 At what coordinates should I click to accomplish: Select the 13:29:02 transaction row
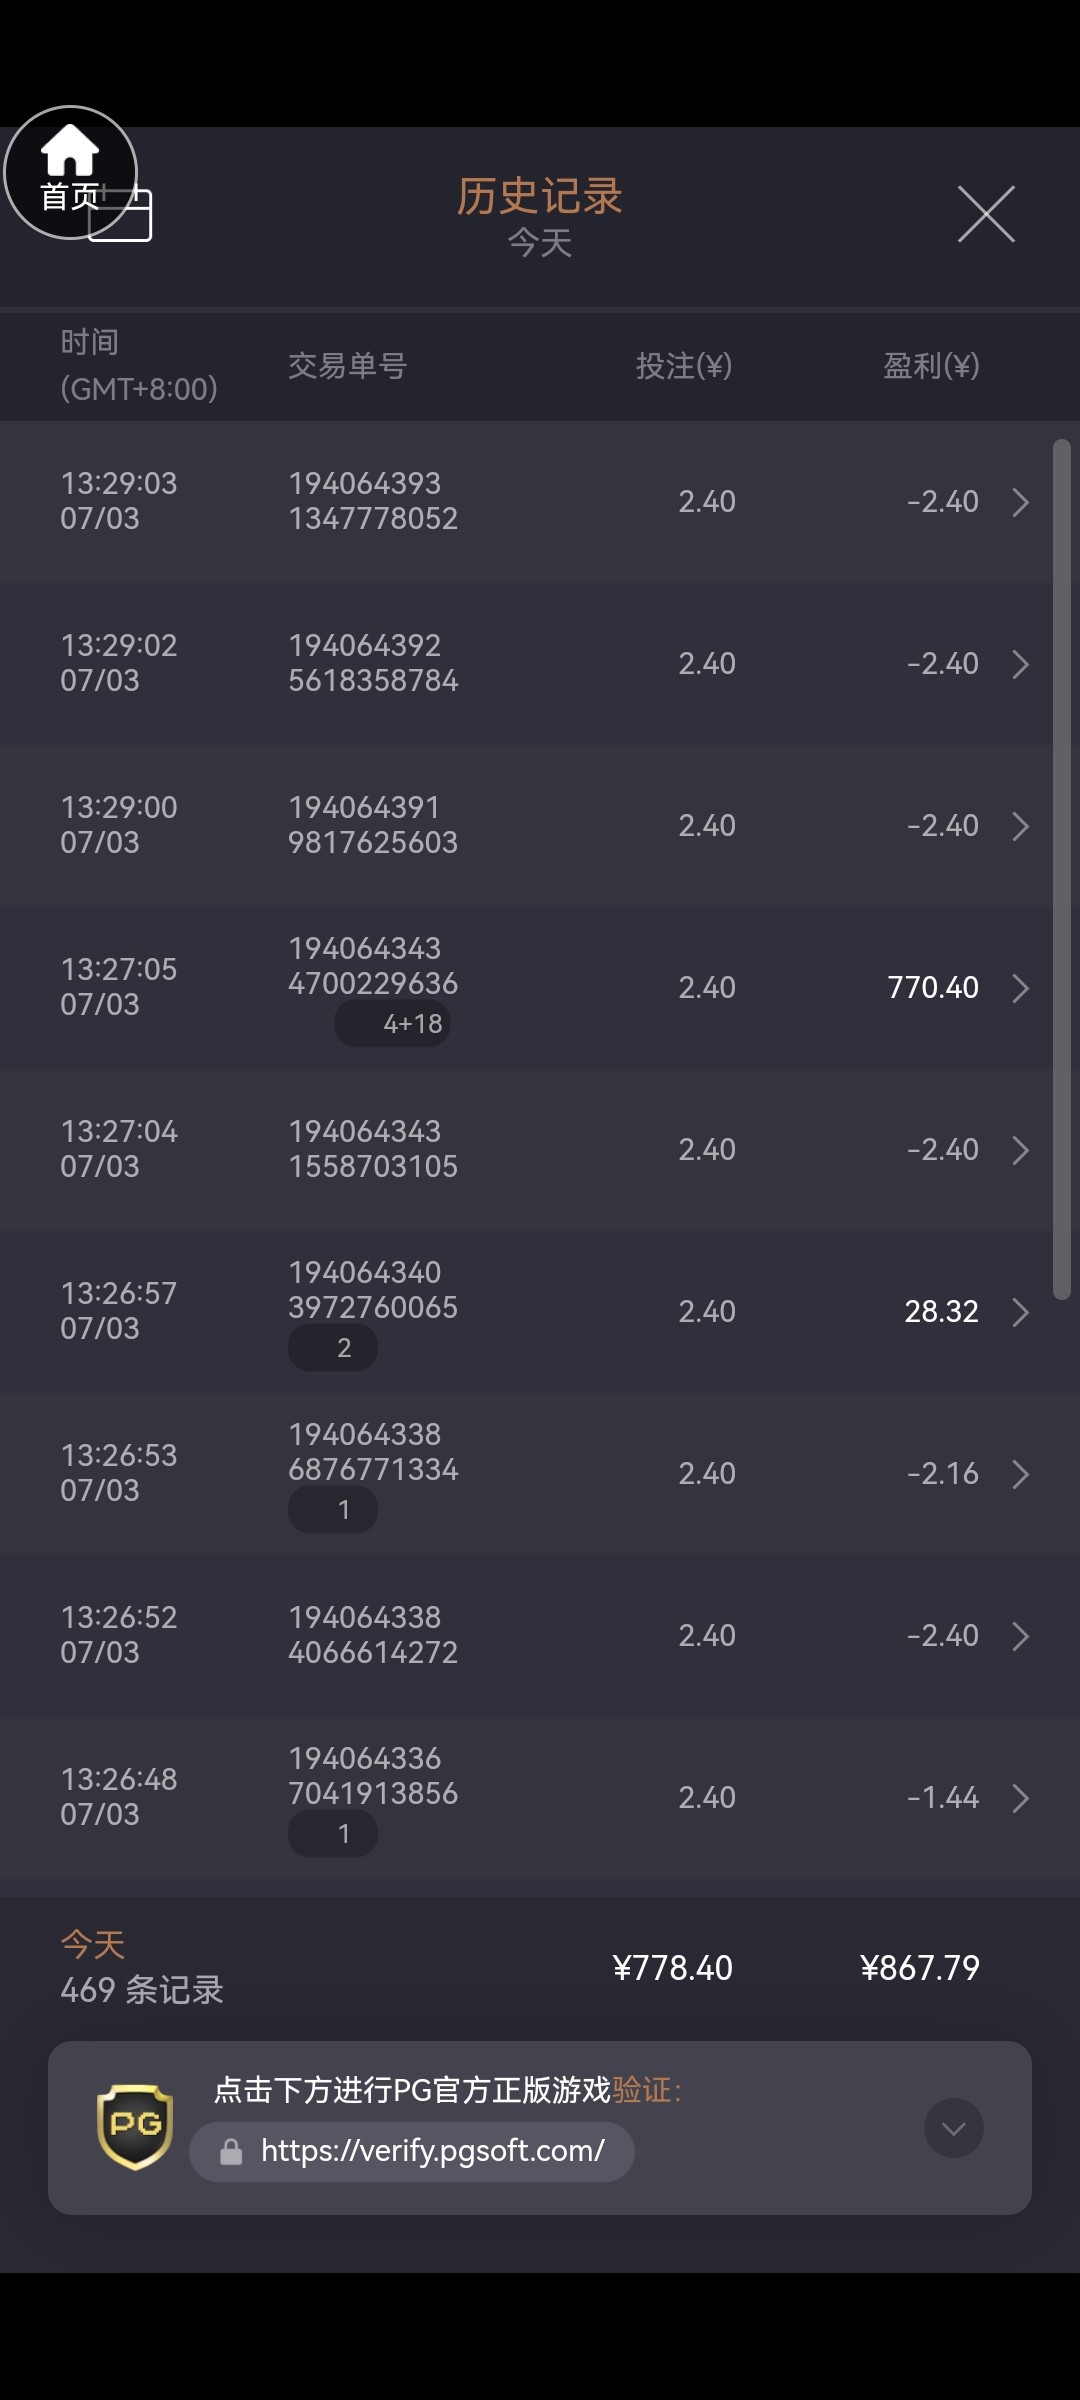pyautogui.click(x=520, y=664)
